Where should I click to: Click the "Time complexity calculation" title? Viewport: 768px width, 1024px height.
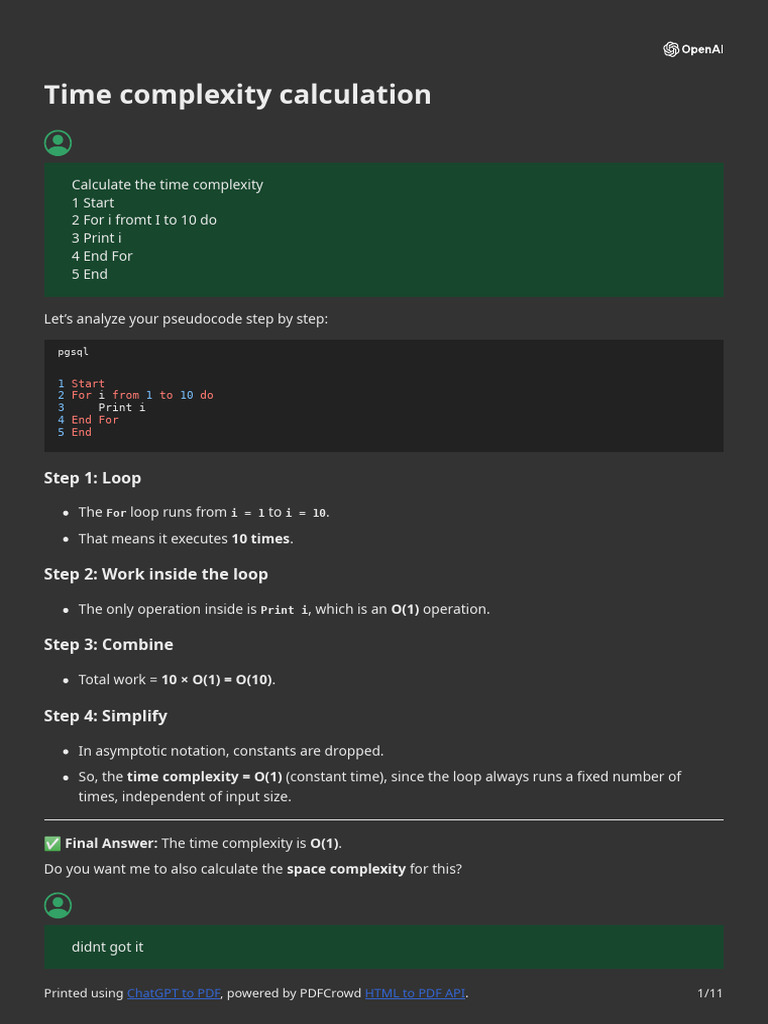(x=238, y=94)
